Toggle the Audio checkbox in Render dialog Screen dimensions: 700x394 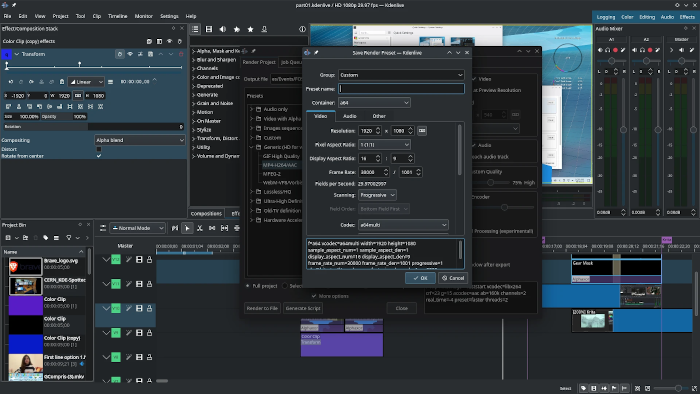(474, 145)
